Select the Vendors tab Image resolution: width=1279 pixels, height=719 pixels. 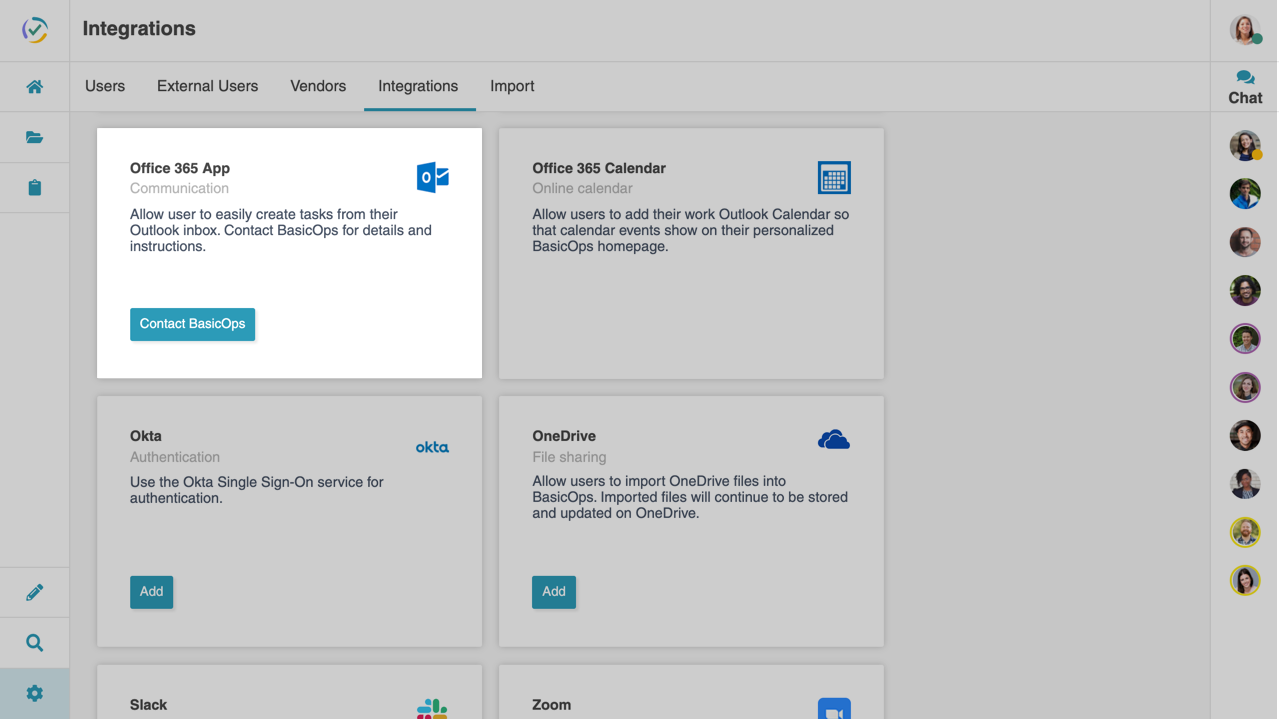point(318,86)
